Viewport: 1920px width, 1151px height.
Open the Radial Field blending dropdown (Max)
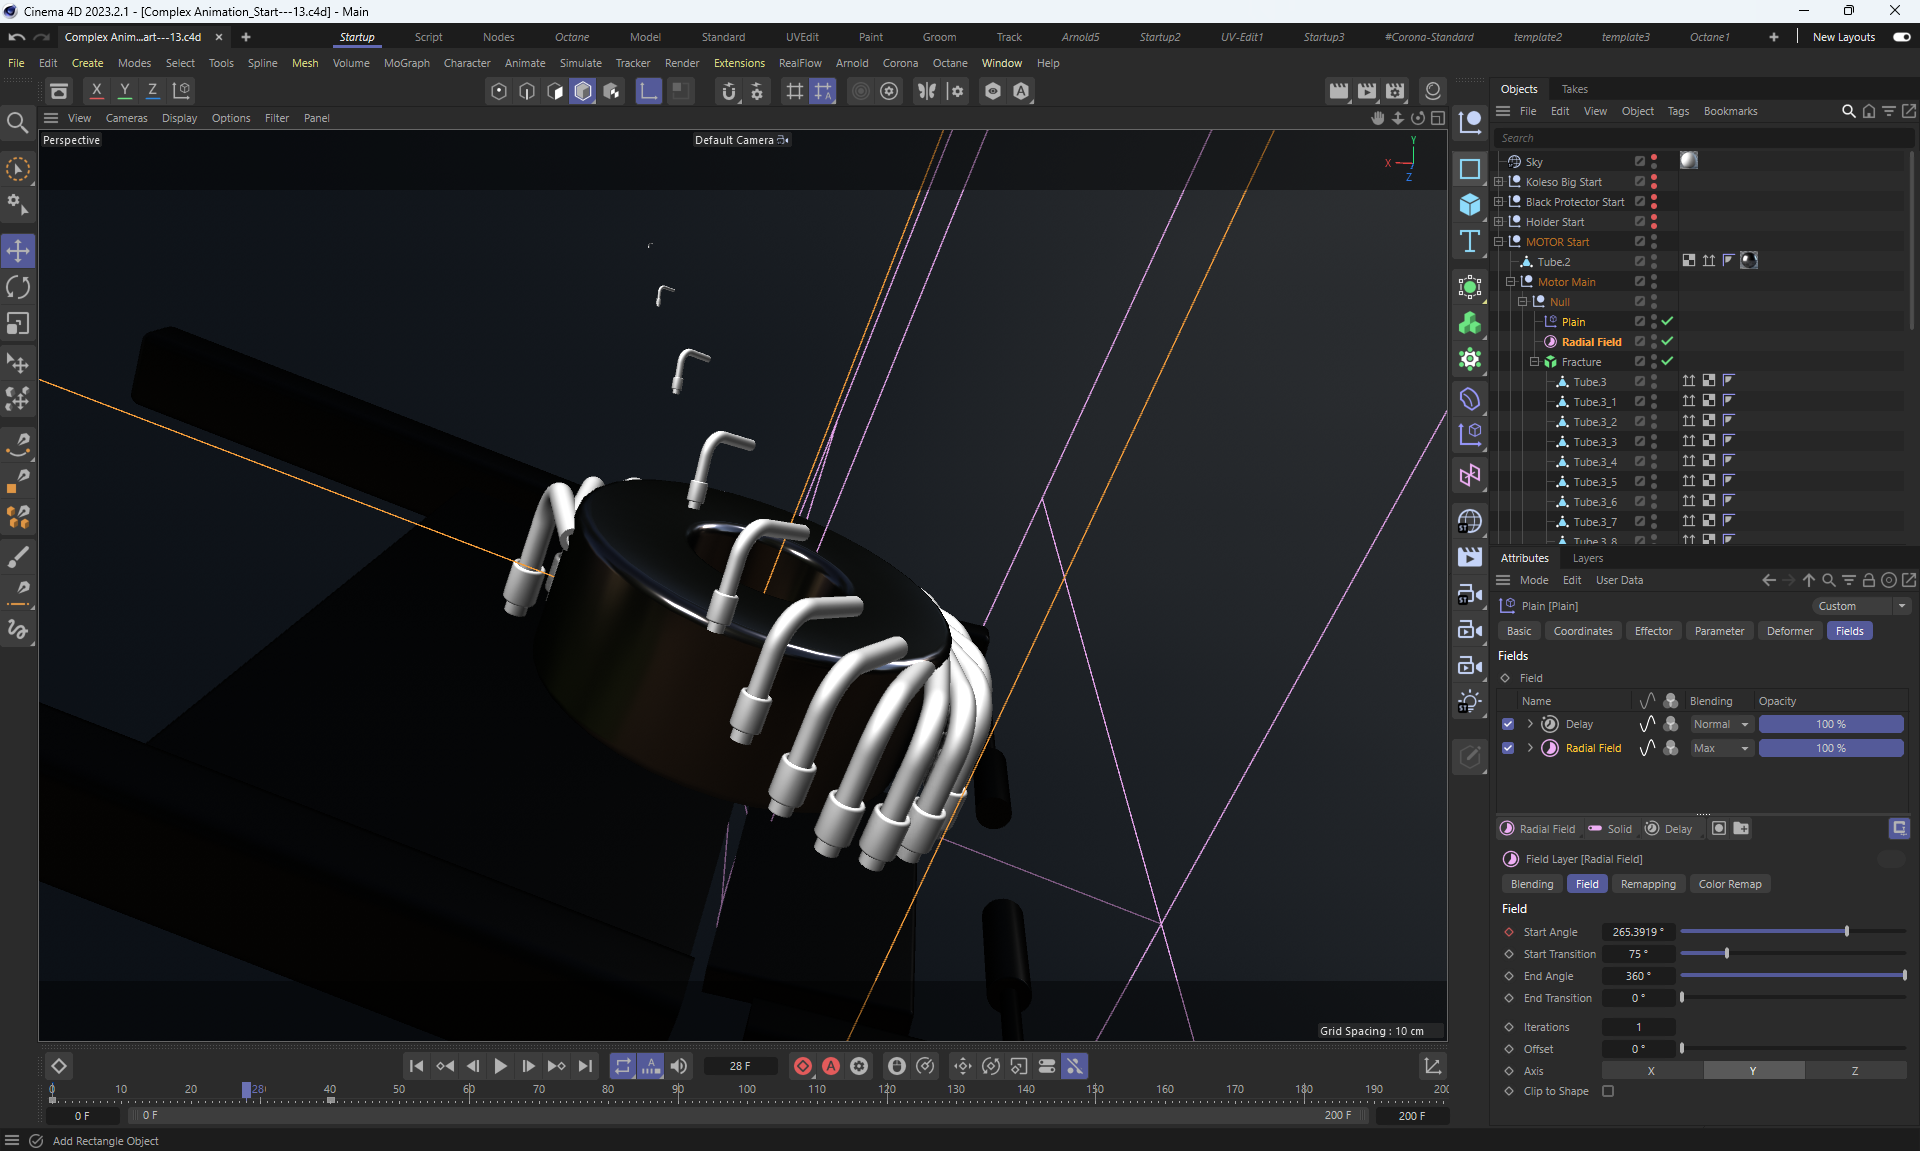click(x=1721, y=748)
